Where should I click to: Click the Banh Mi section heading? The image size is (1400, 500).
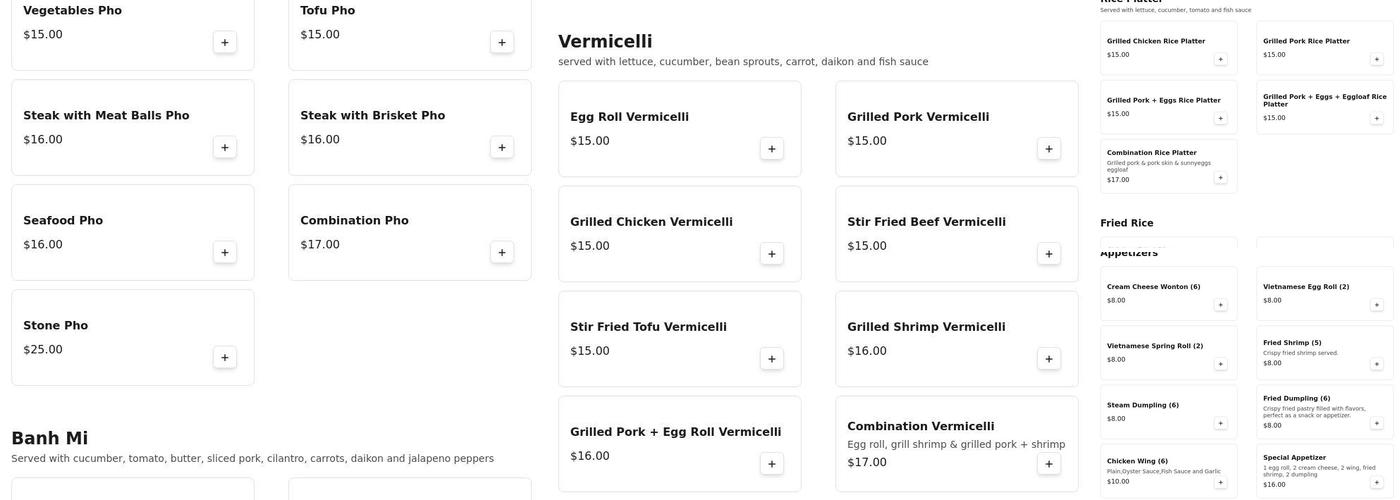[x=49, y=438]
